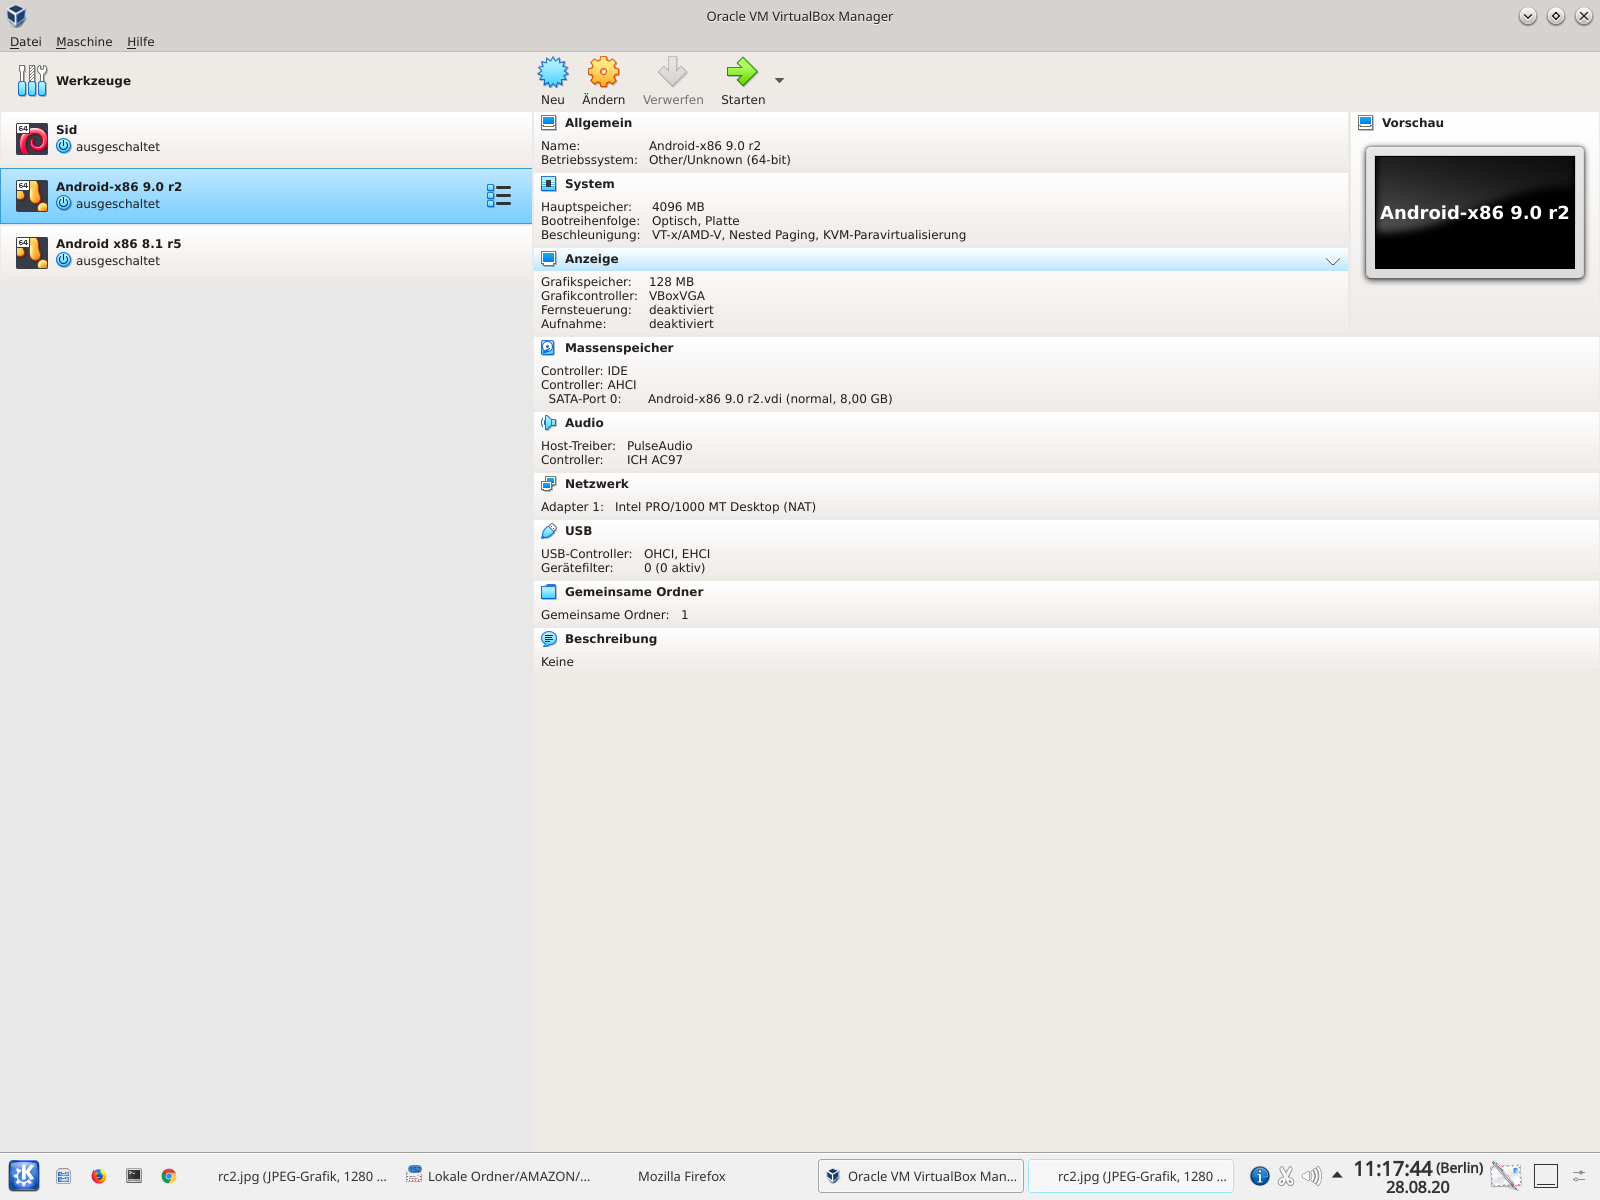The height and width of the screenshot is (1200, 1600).
Task: Click the SATA-Port 0 vdi entry
Action: pyautogui.click(x=770, y=399)
